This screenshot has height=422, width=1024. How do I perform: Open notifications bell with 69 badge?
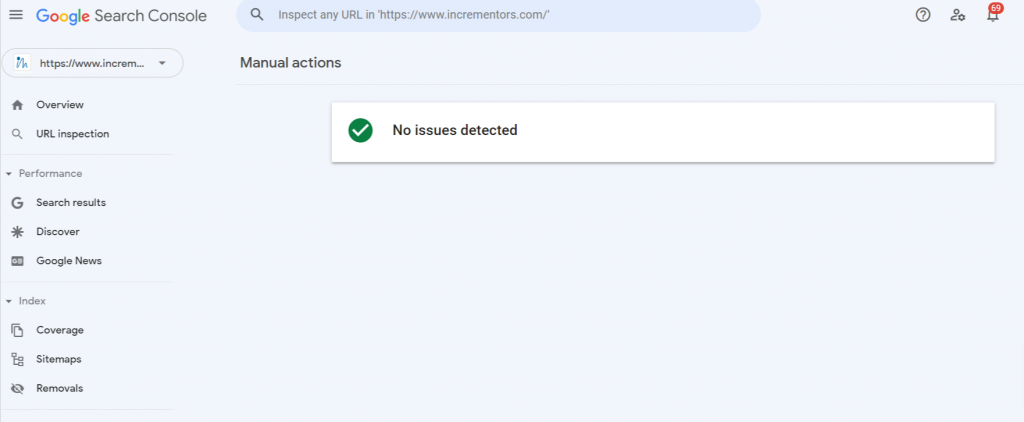click(993, 14)
